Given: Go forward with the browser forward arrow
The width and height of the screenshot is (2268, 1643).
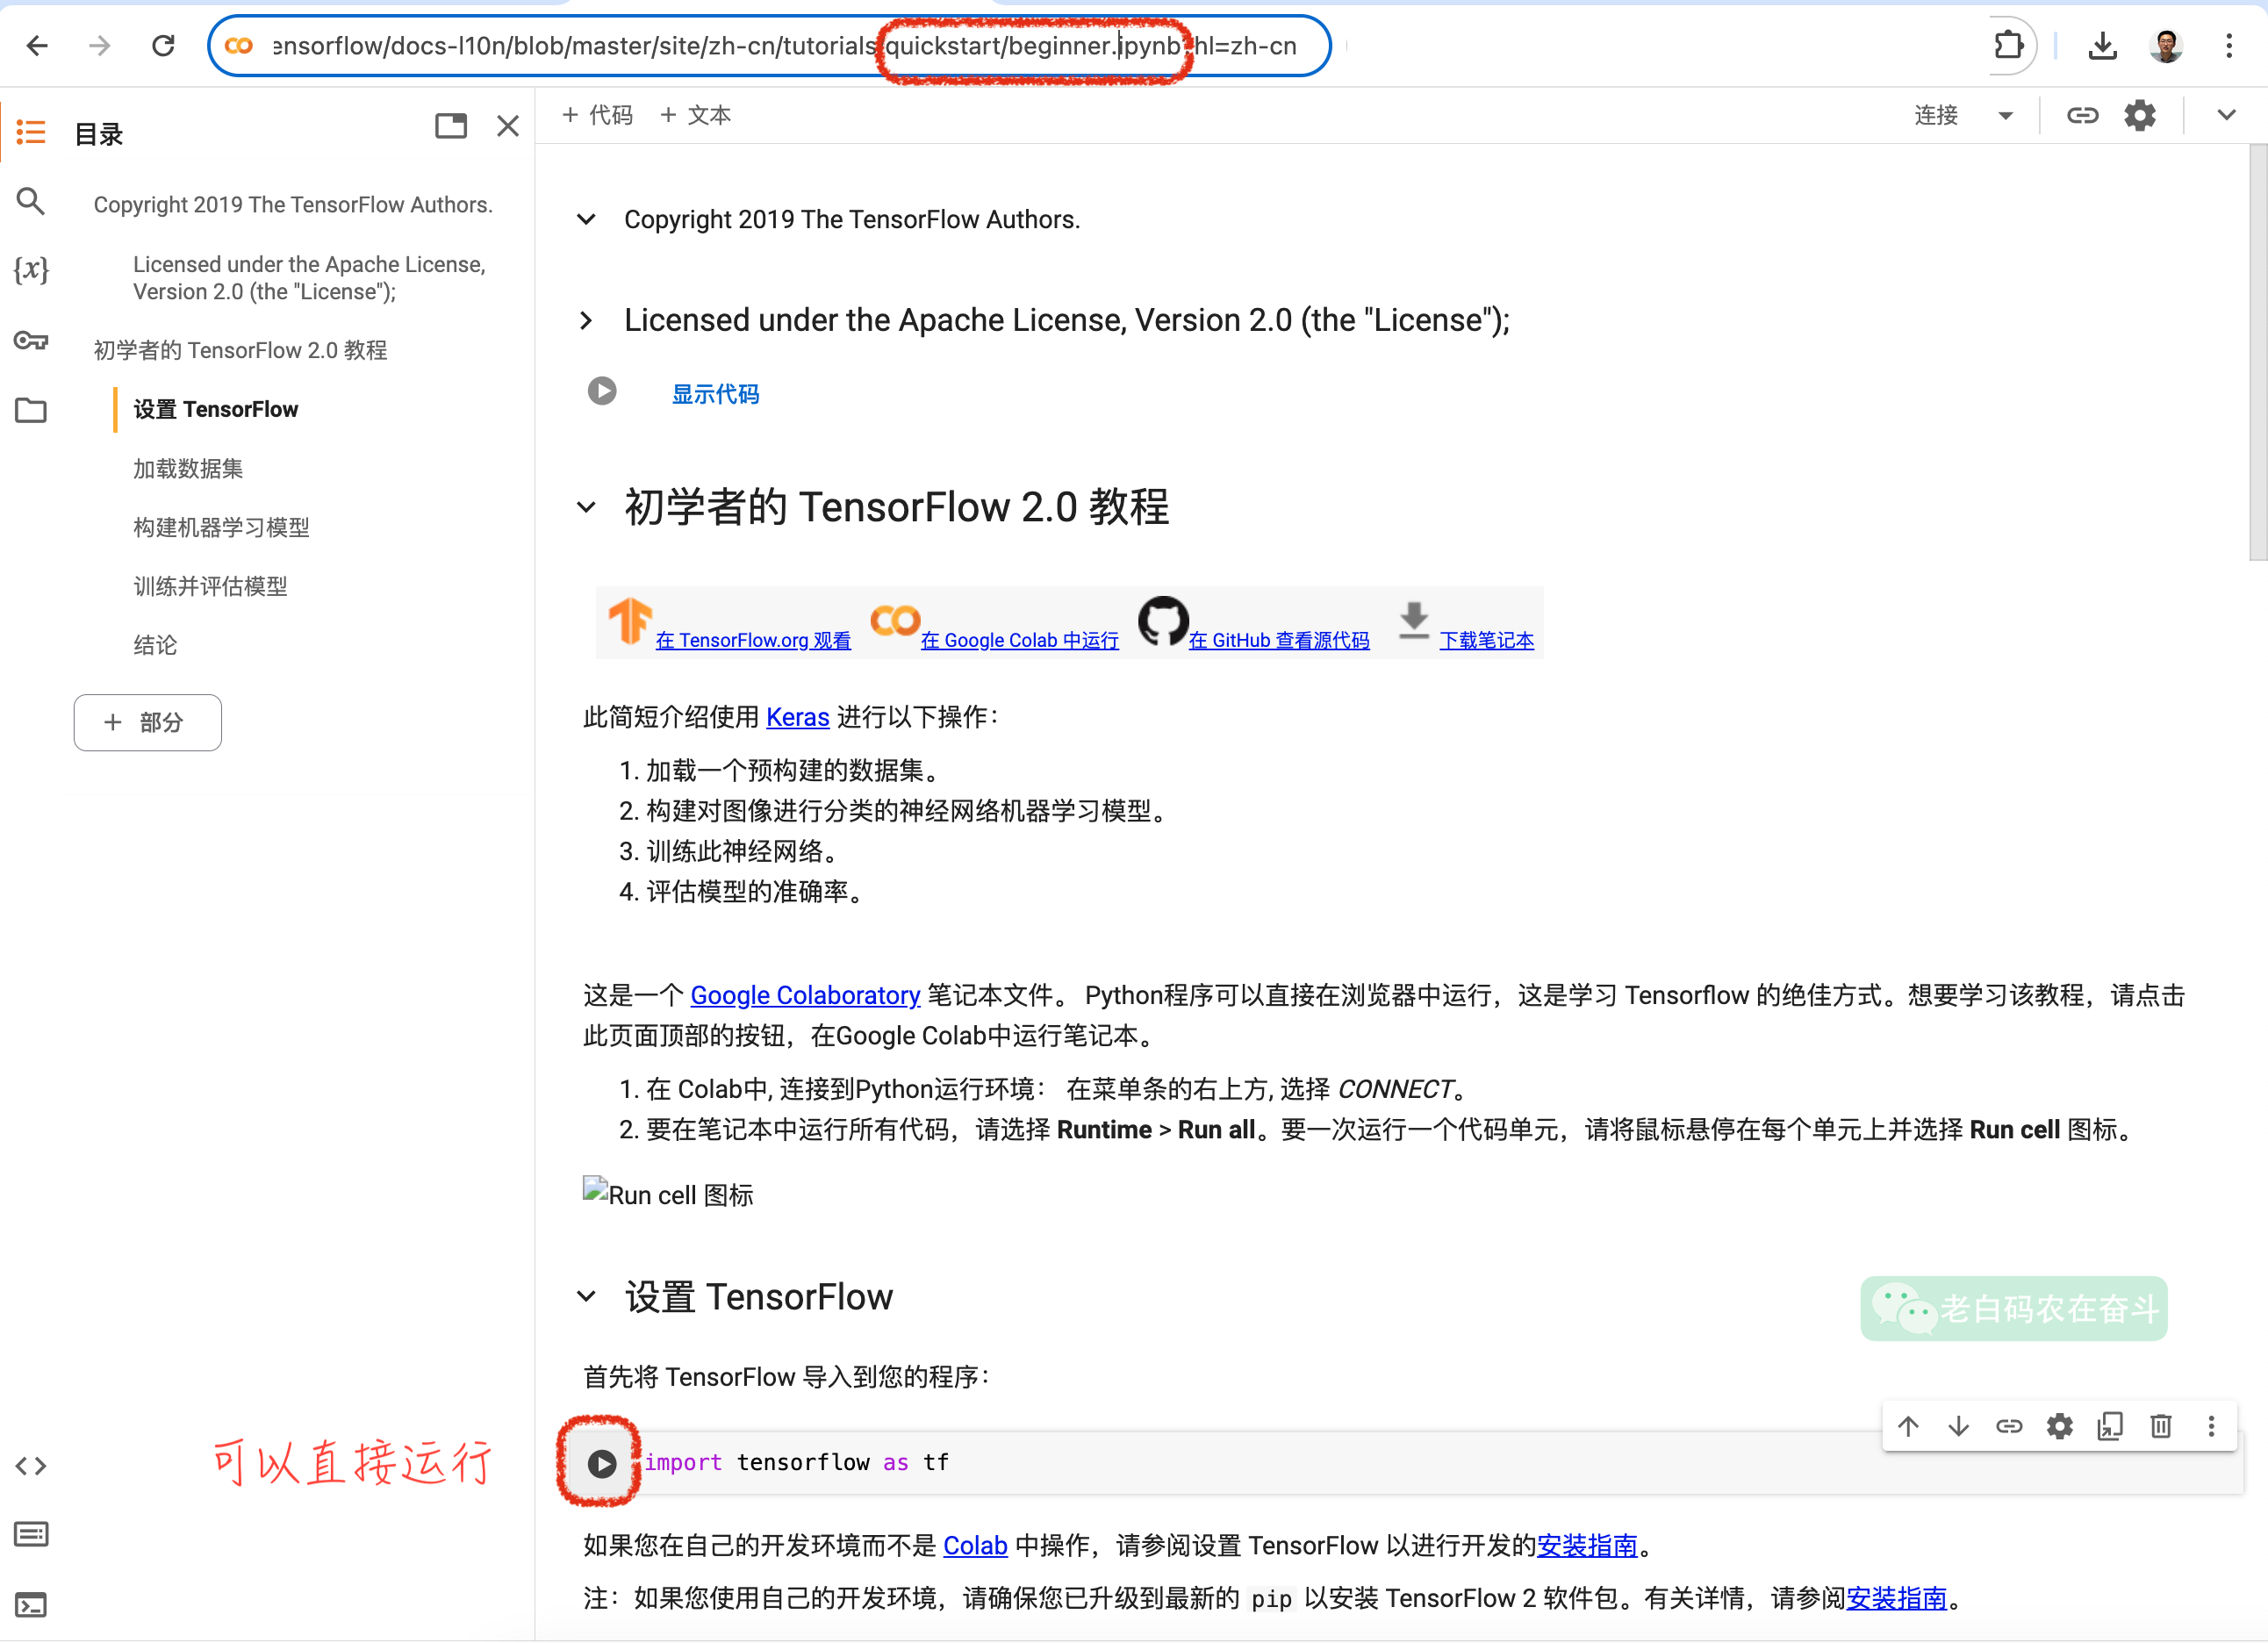Looking at the screenshot, I should click(99, 46).
